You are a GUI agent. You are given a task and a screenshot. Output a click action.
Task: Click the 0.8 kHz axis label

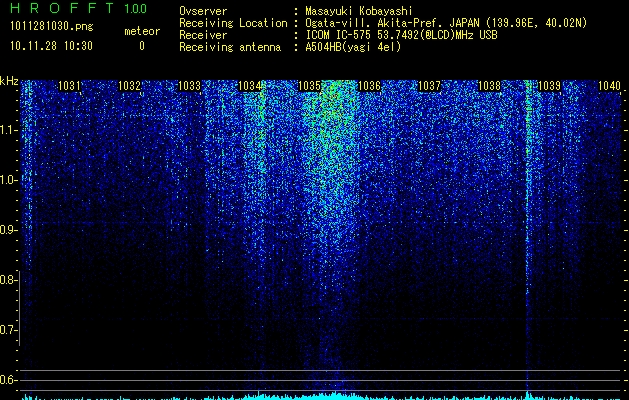(8, 280)
